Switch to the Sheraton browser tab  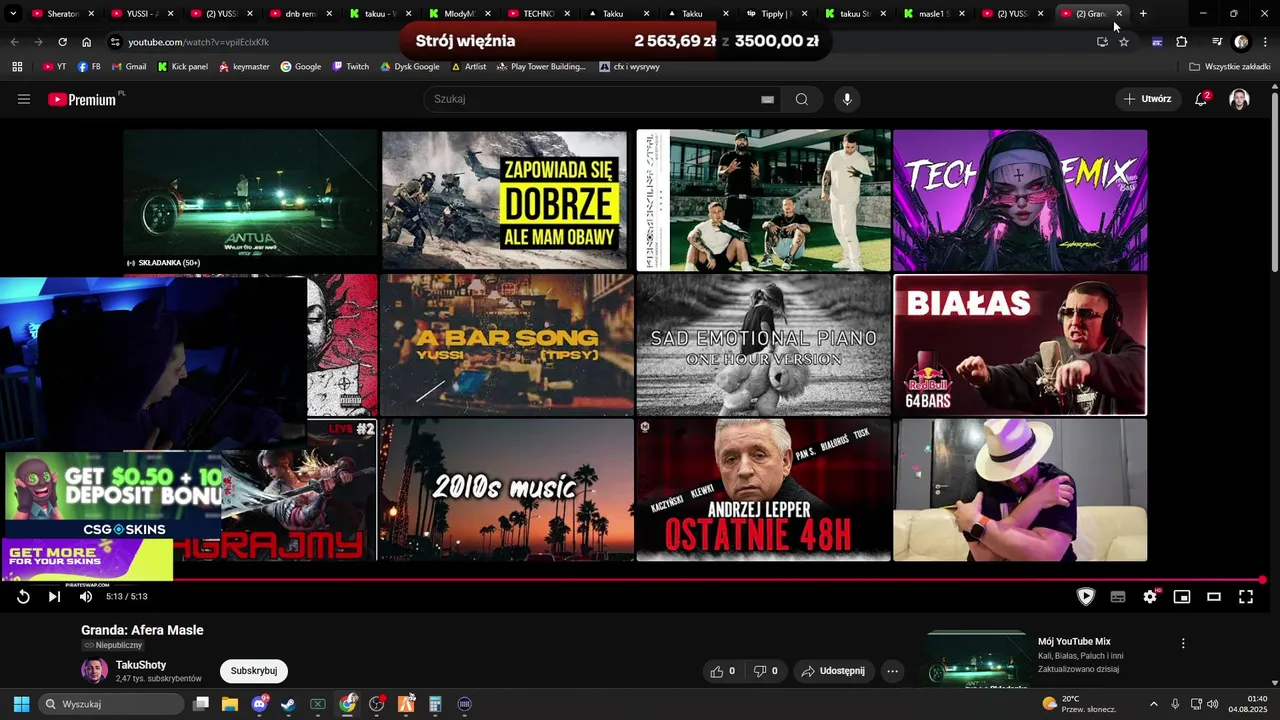click(x=62, y=14)
